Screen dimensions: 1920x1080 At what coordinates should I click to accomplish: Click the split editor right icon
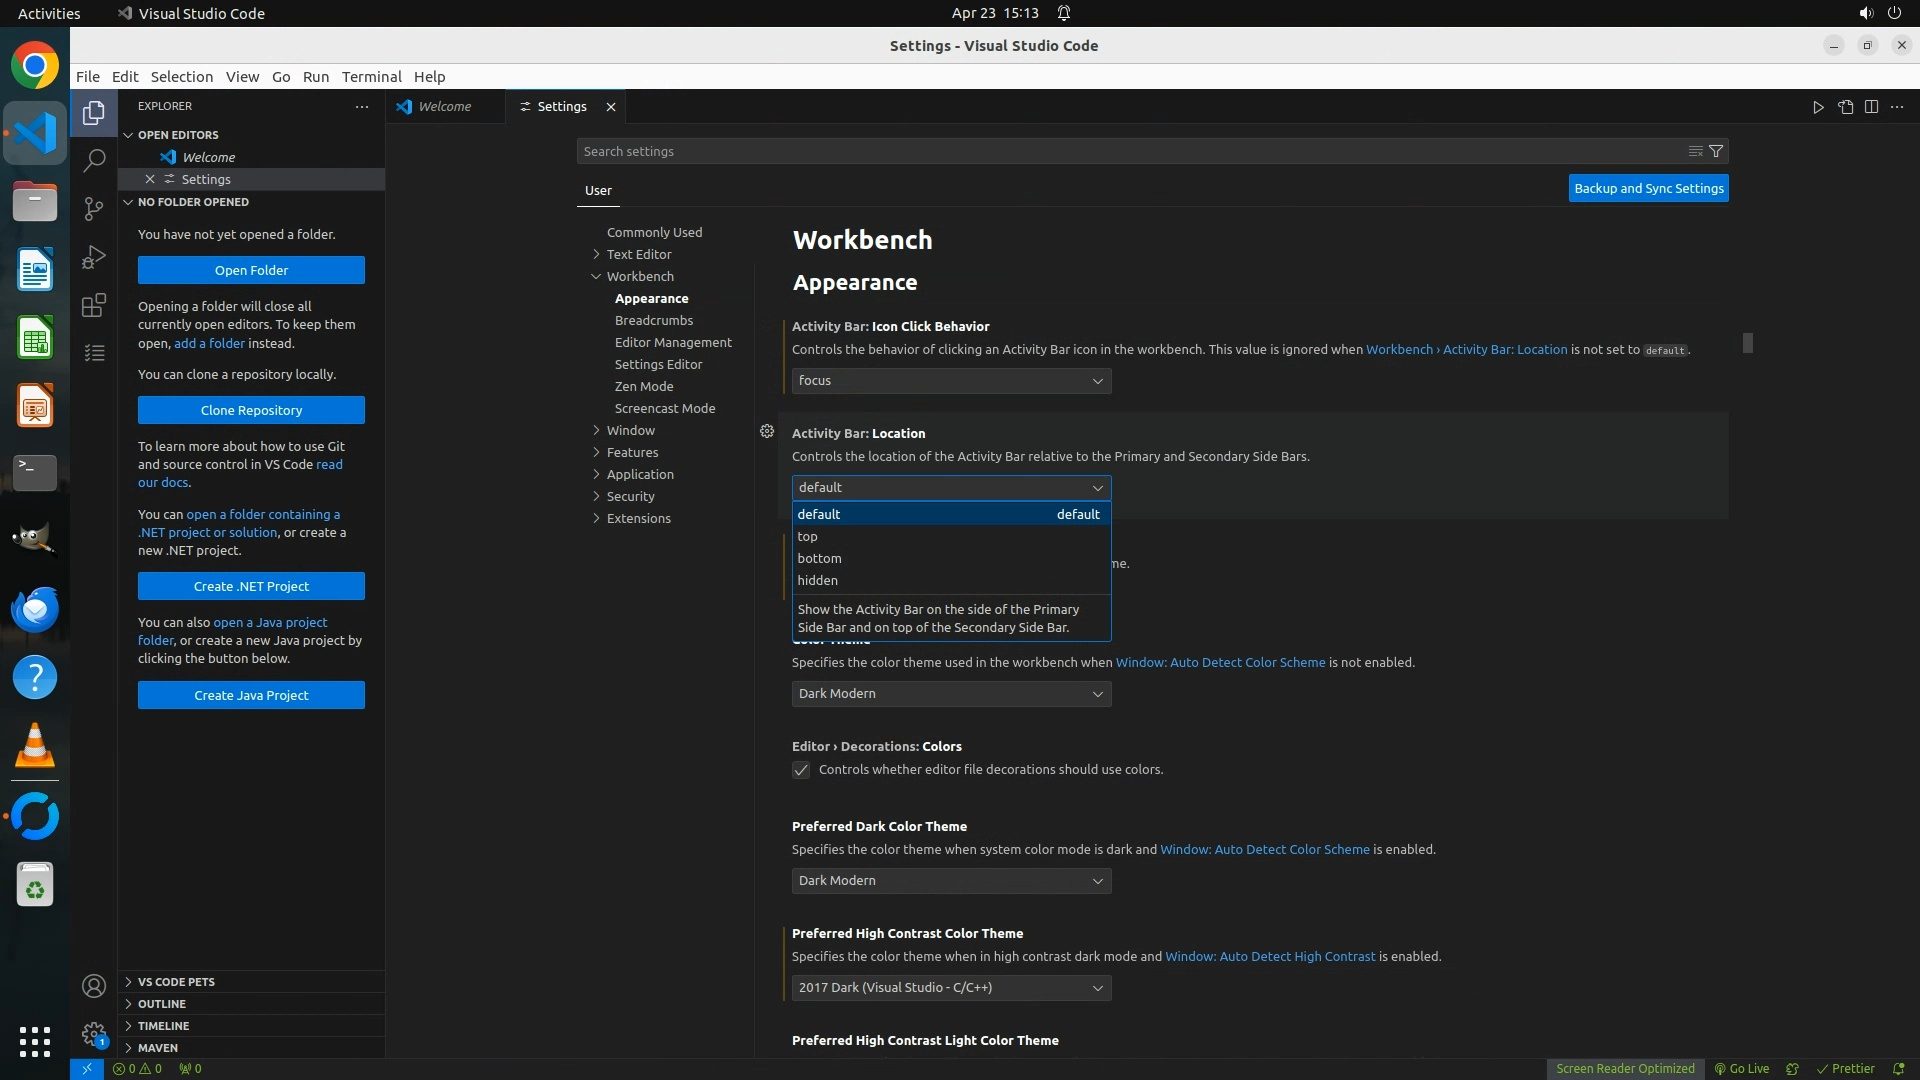tap(1871, 107)
